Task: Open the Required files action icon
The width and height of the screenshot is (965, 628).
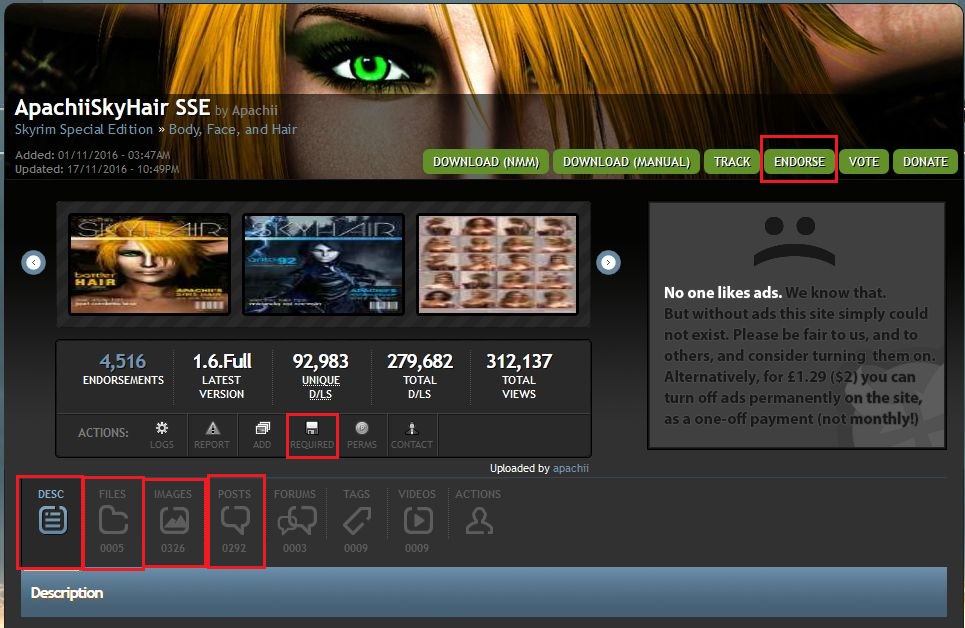Action: (x=312, y=428)
